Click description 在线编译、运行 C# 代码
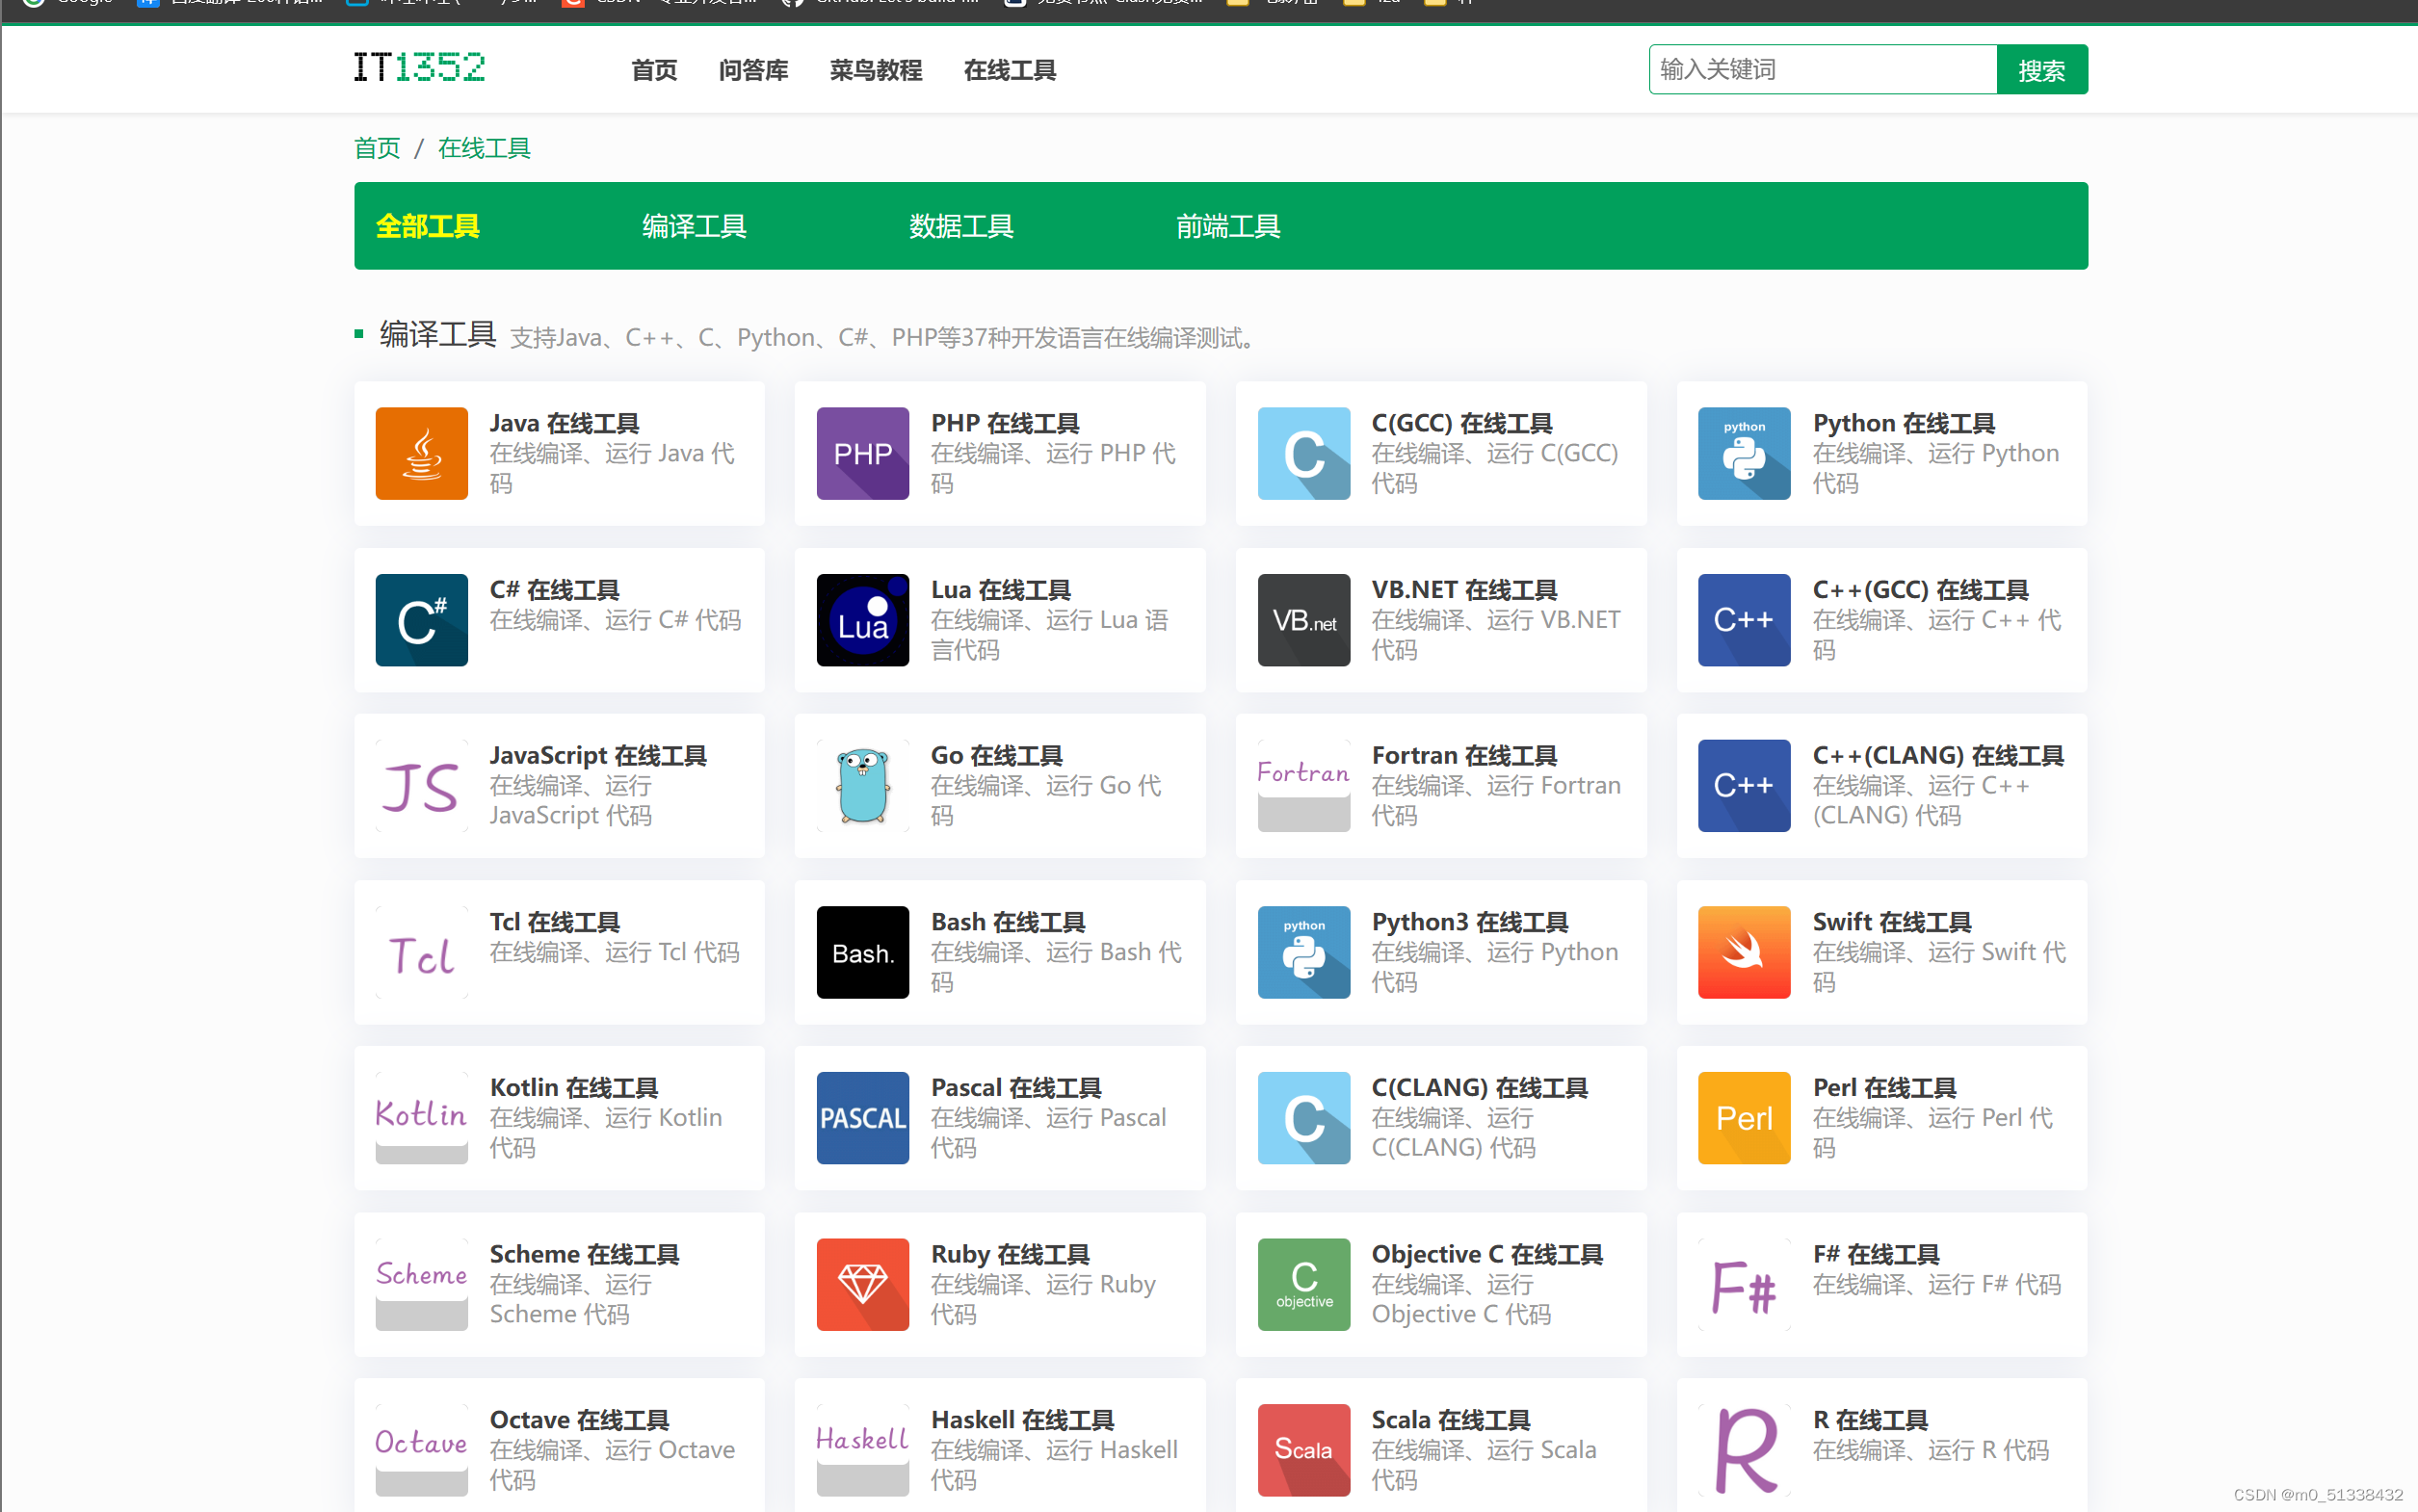Viewport: 2418px width, 1512px height. (x=615, y=620)
